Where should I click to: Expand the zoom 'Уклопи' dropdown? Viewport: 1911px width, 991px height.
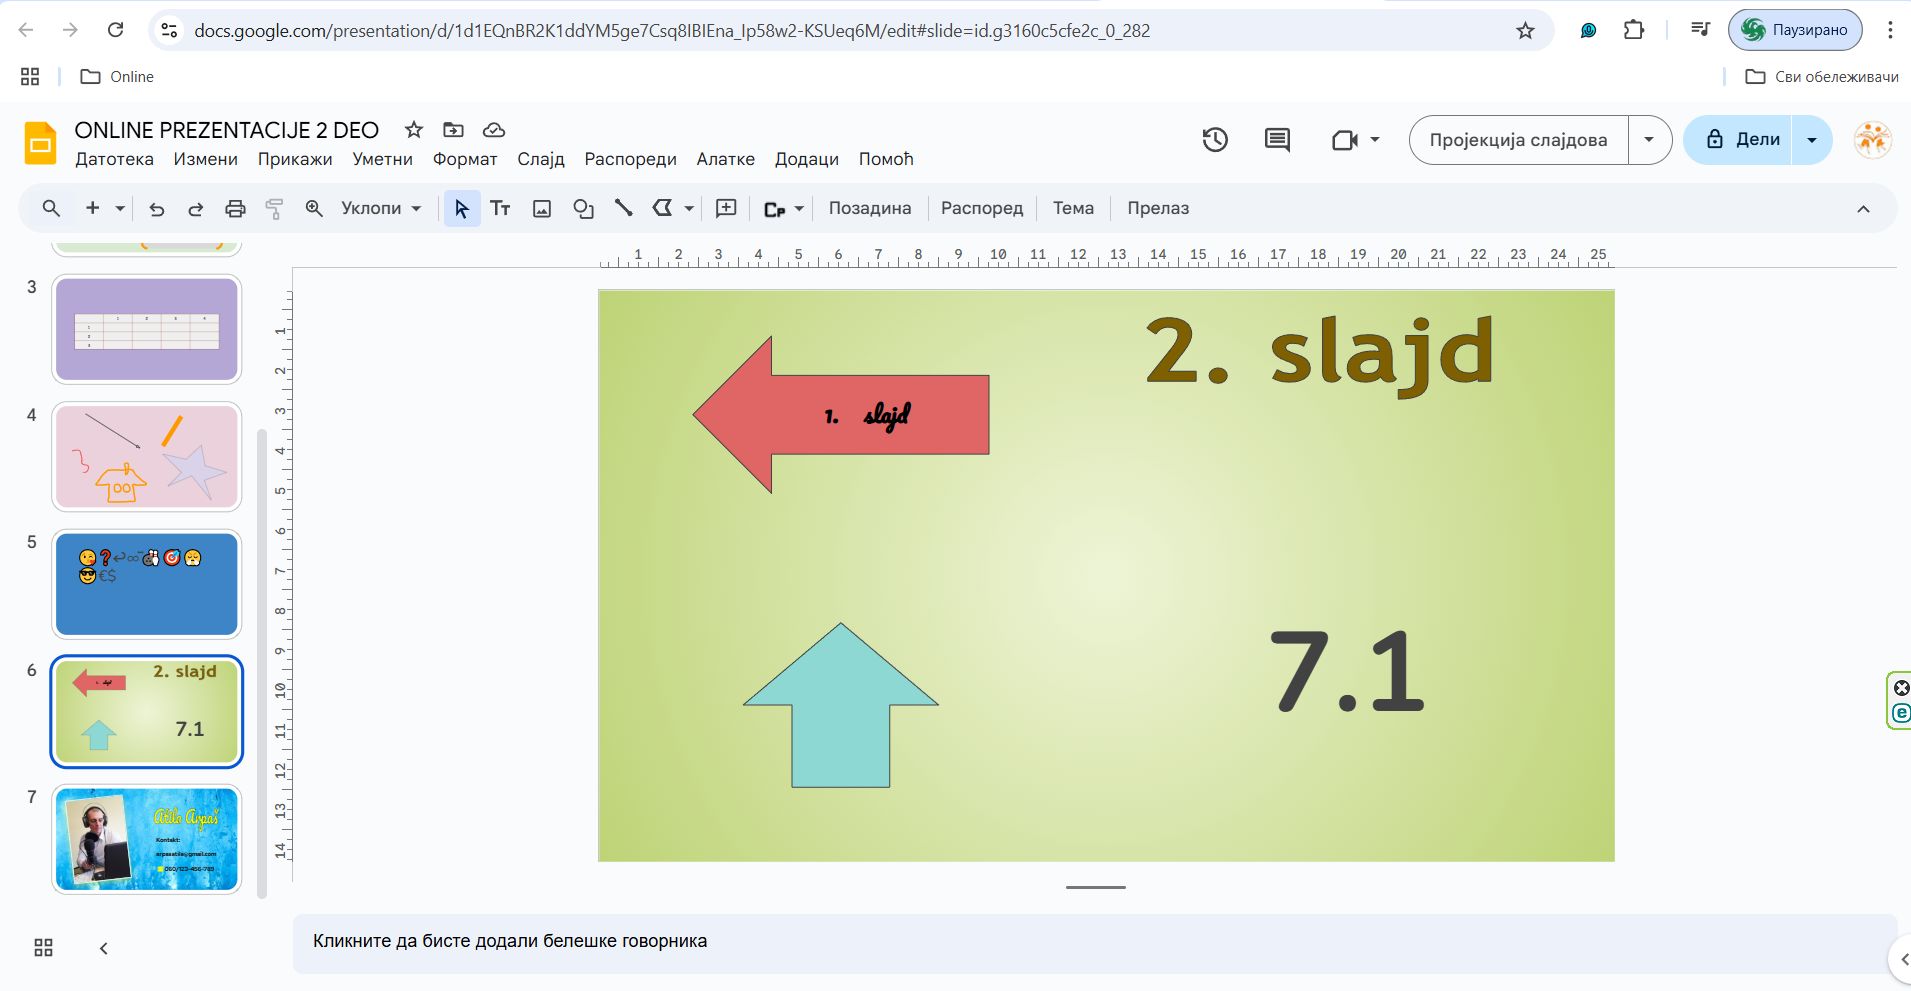381,209
